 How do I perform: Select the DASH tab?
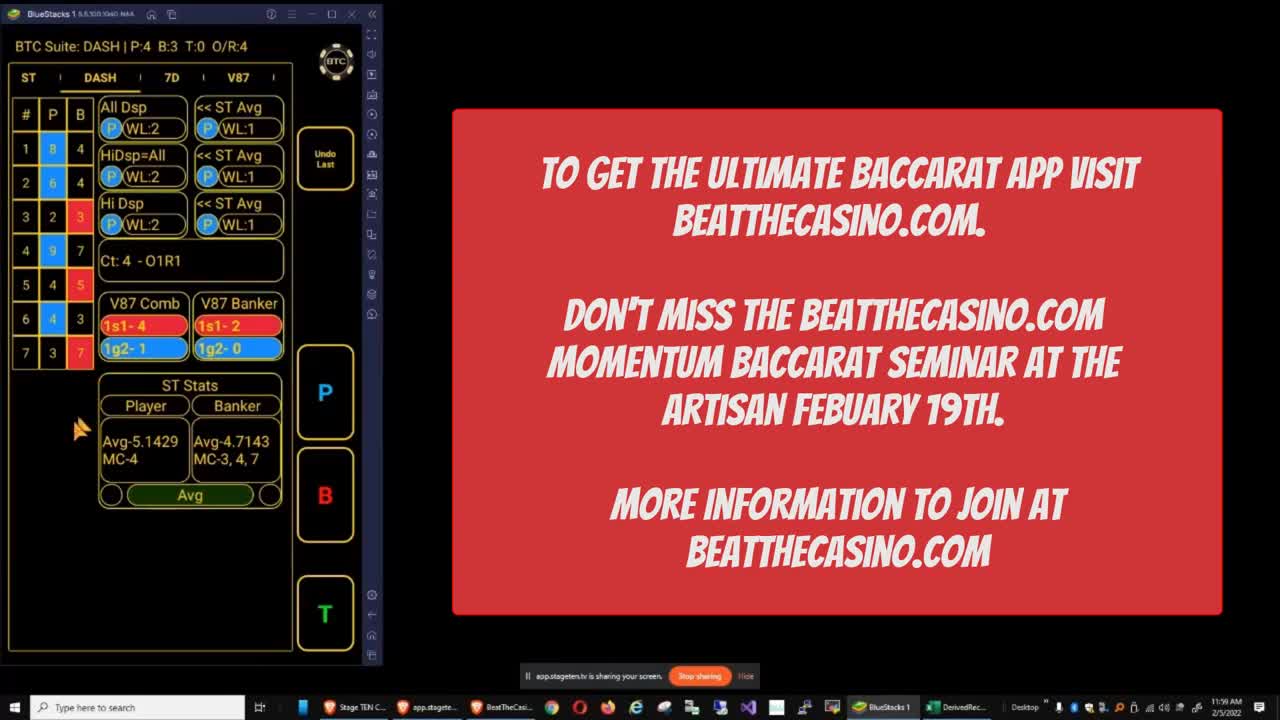(100, 77)
